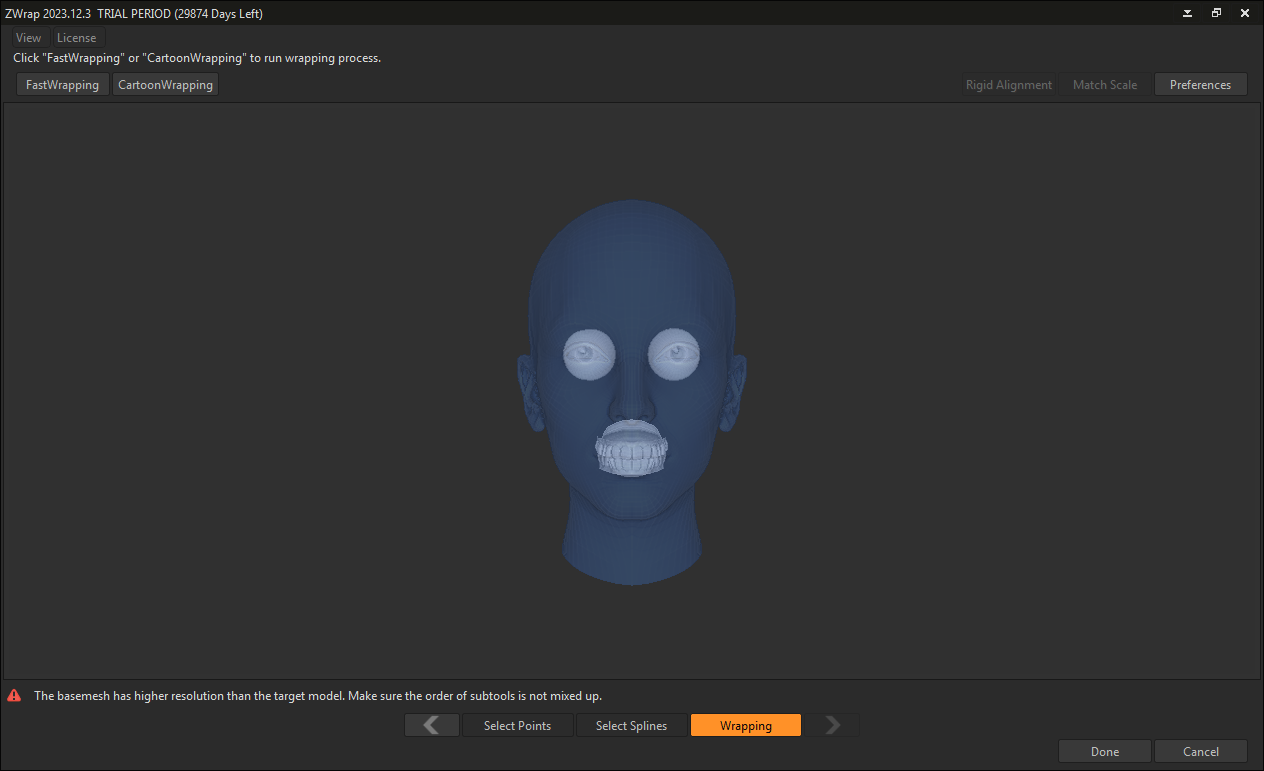The image size is (1264, 771).
Task: Open the View menu
Action: (x=28, y=38)
